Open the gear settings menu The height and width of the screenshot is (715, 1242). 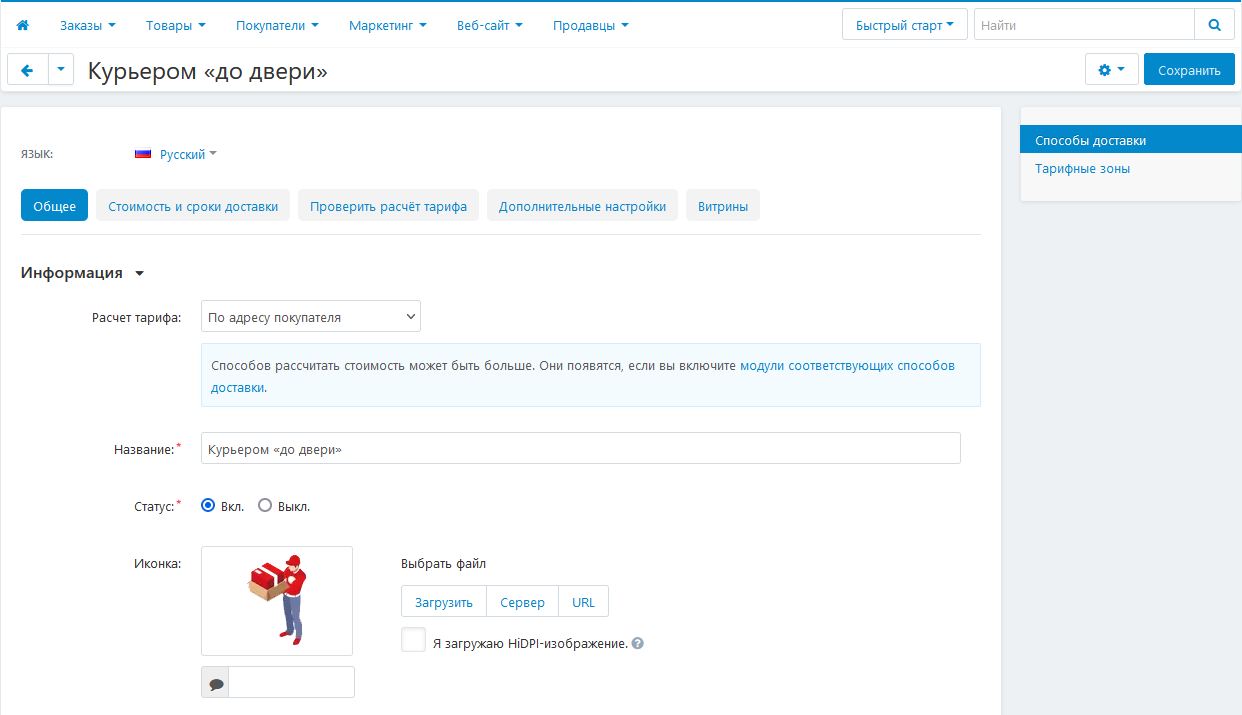pyautogui.click(x=1111, y=70)
